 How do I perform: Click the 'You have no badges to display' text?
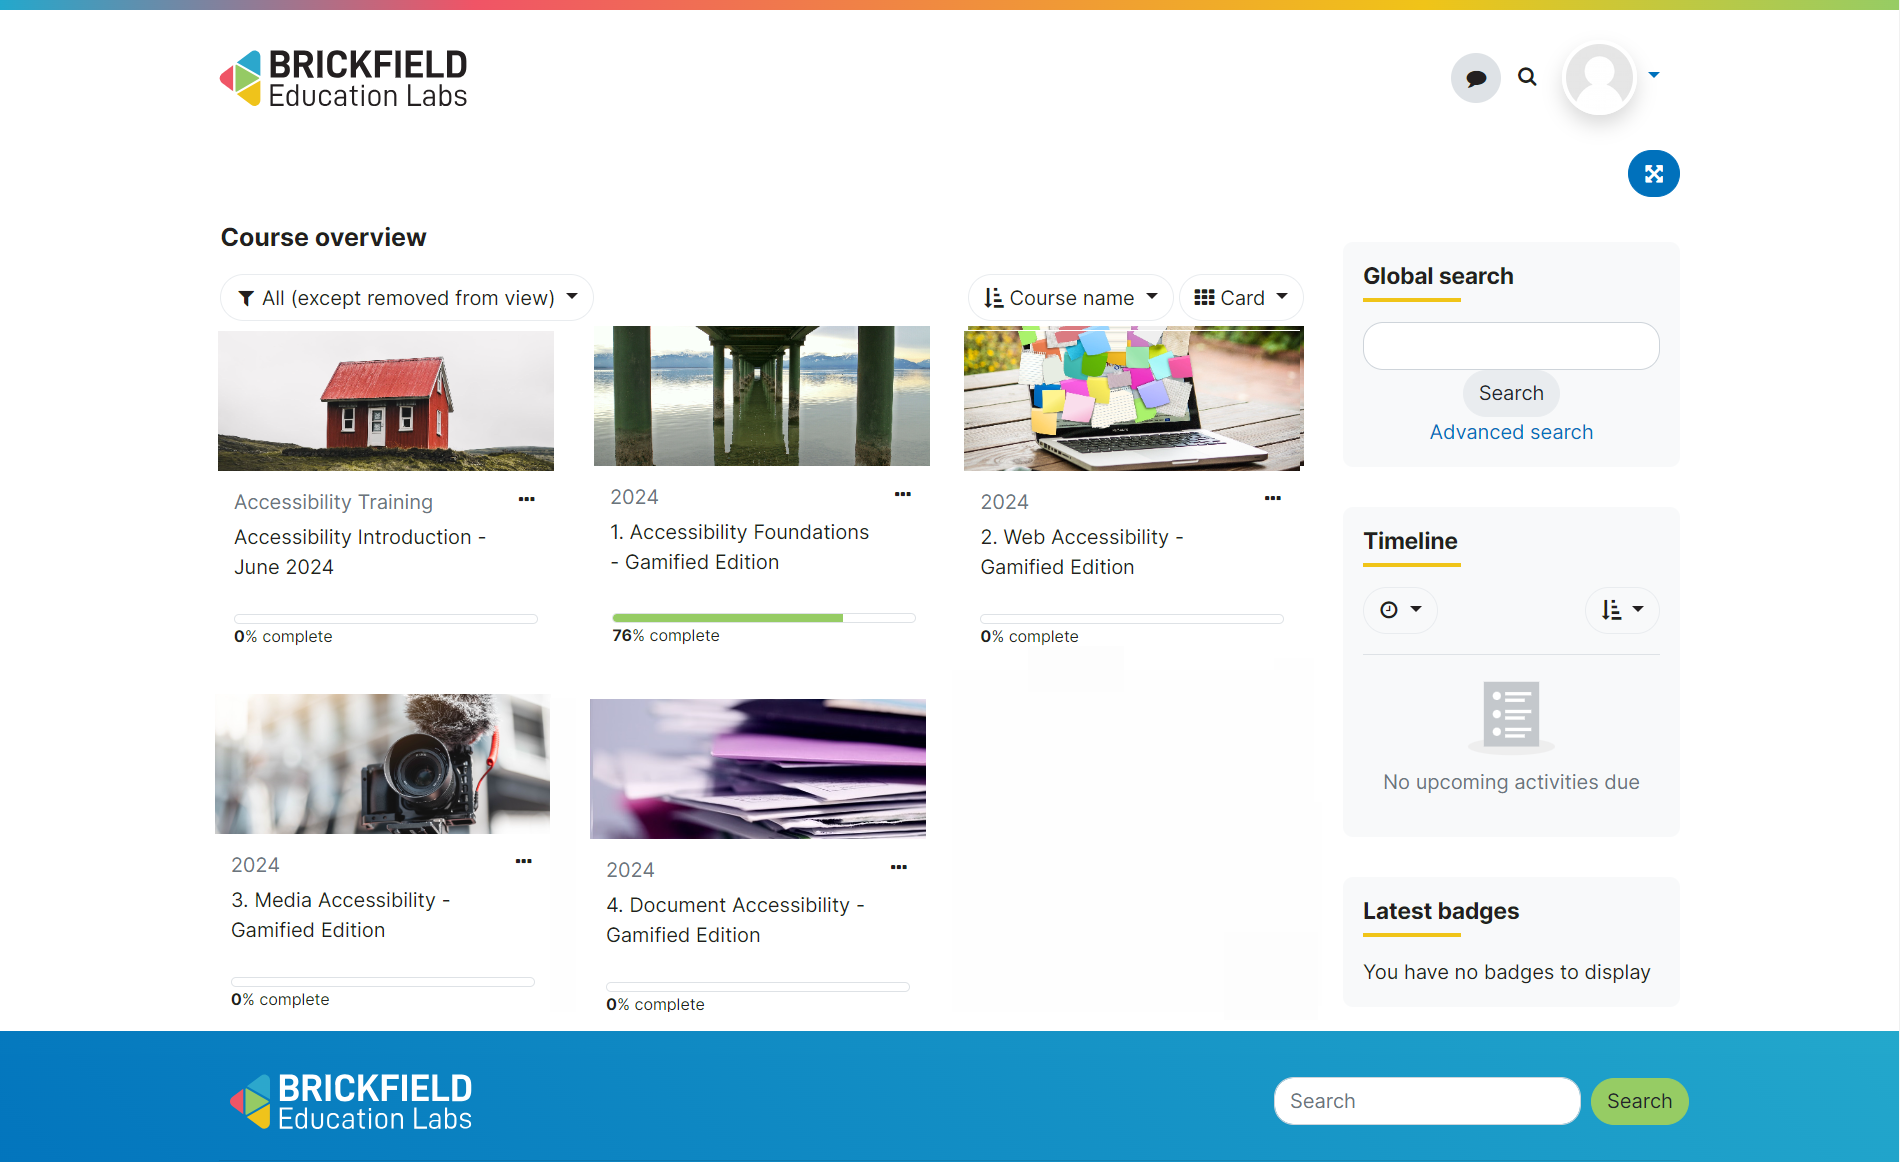1506,972
